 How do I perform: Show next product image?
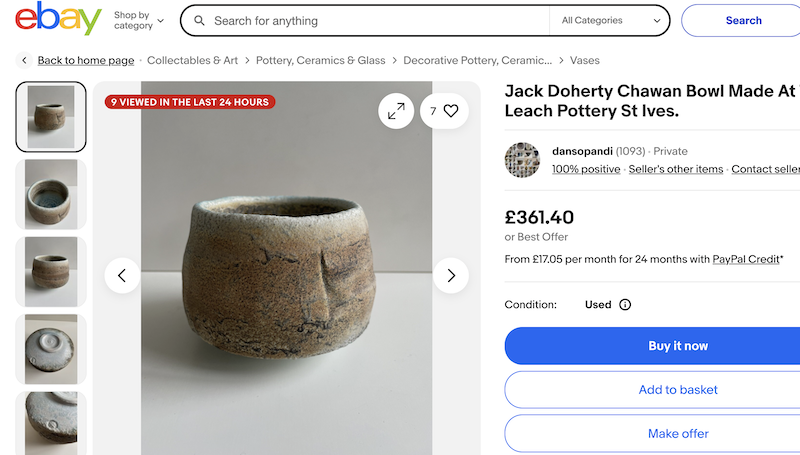pos(451,275)
